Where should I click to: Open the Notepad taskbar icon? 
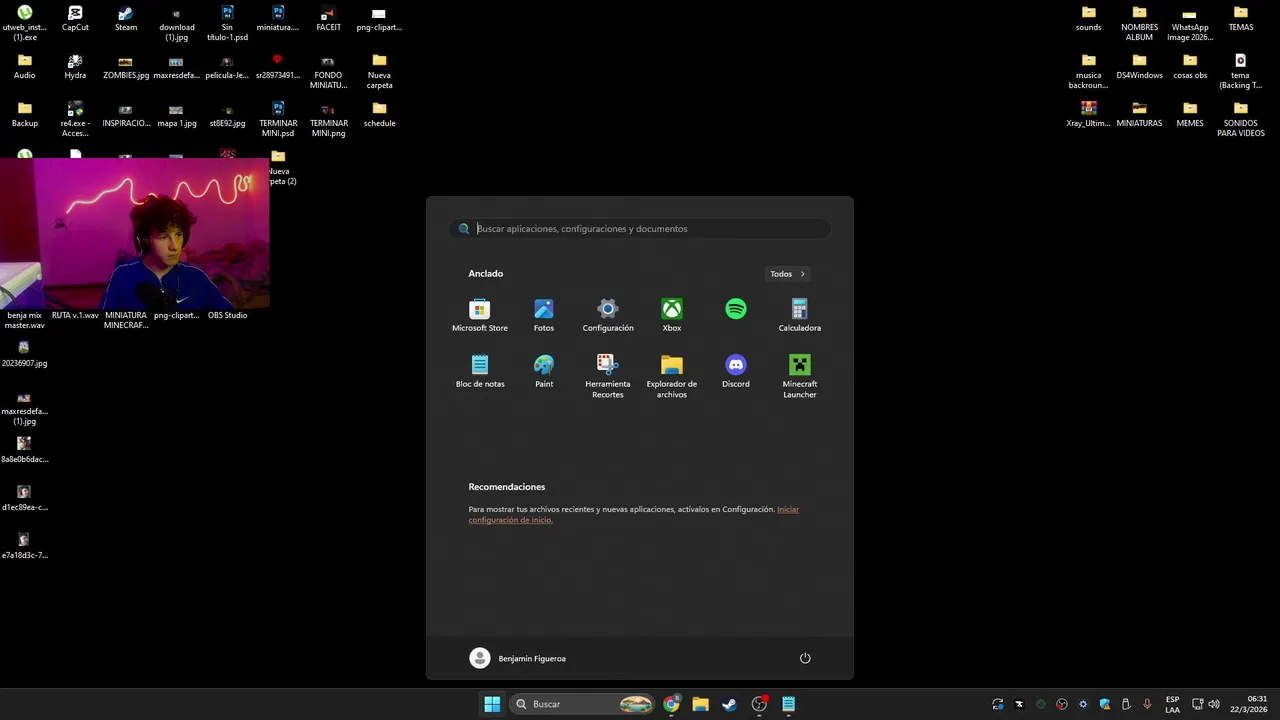point(788,704)
